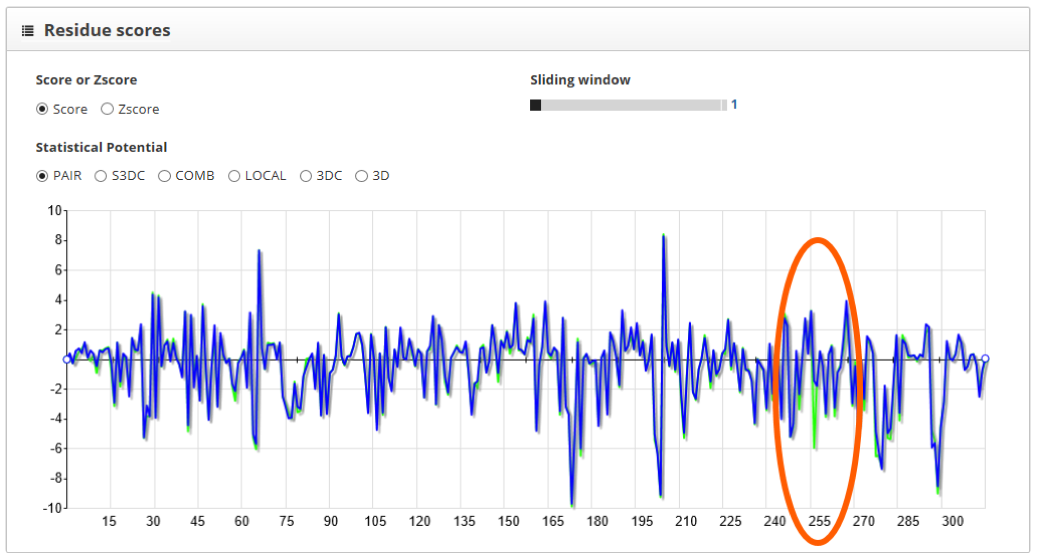Screen dimensions: 1039x560
Task: Click the Residue scores panel heading
Action: point(107,30)
